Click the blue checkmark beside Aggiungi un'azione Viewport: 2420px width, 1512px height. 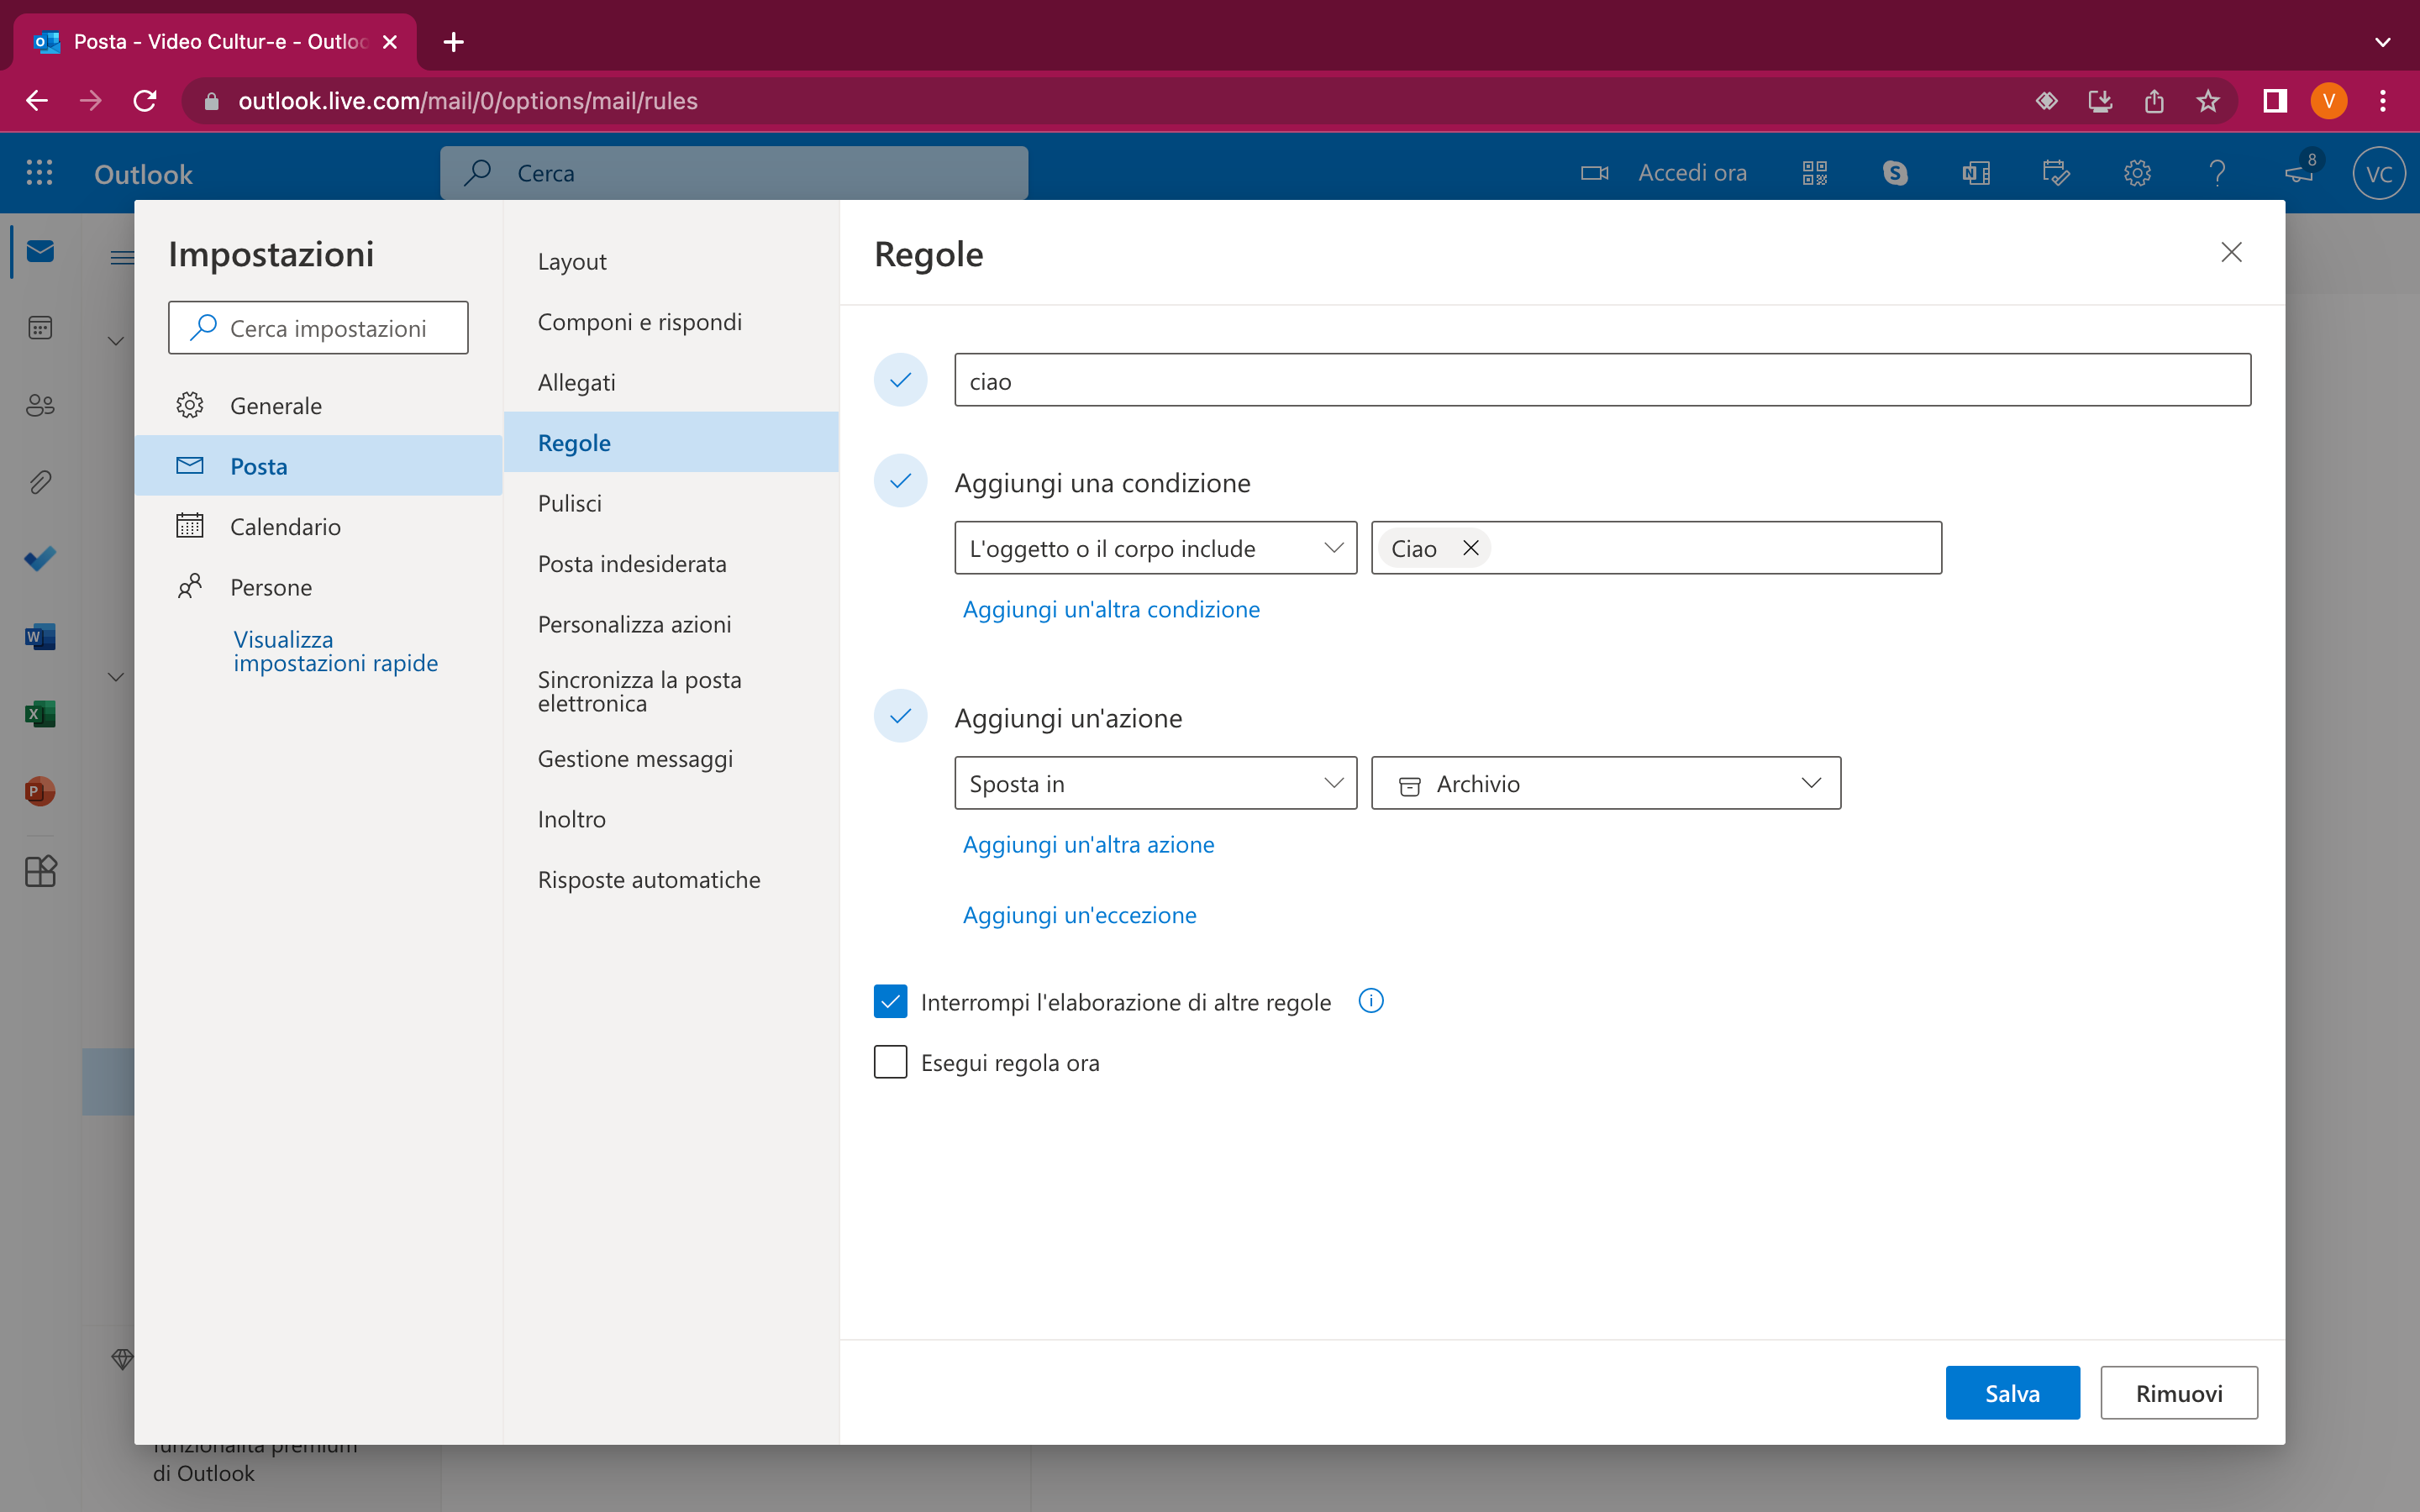[900, 716]
